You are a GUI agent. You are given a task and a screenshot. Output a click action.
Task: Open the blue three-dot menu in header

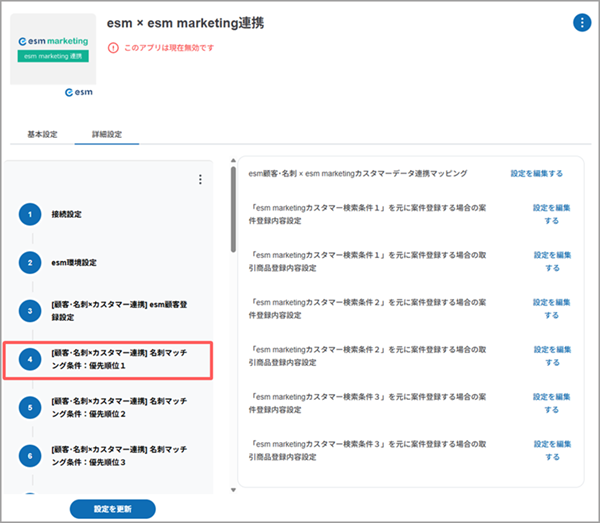[x=581, y=22]
